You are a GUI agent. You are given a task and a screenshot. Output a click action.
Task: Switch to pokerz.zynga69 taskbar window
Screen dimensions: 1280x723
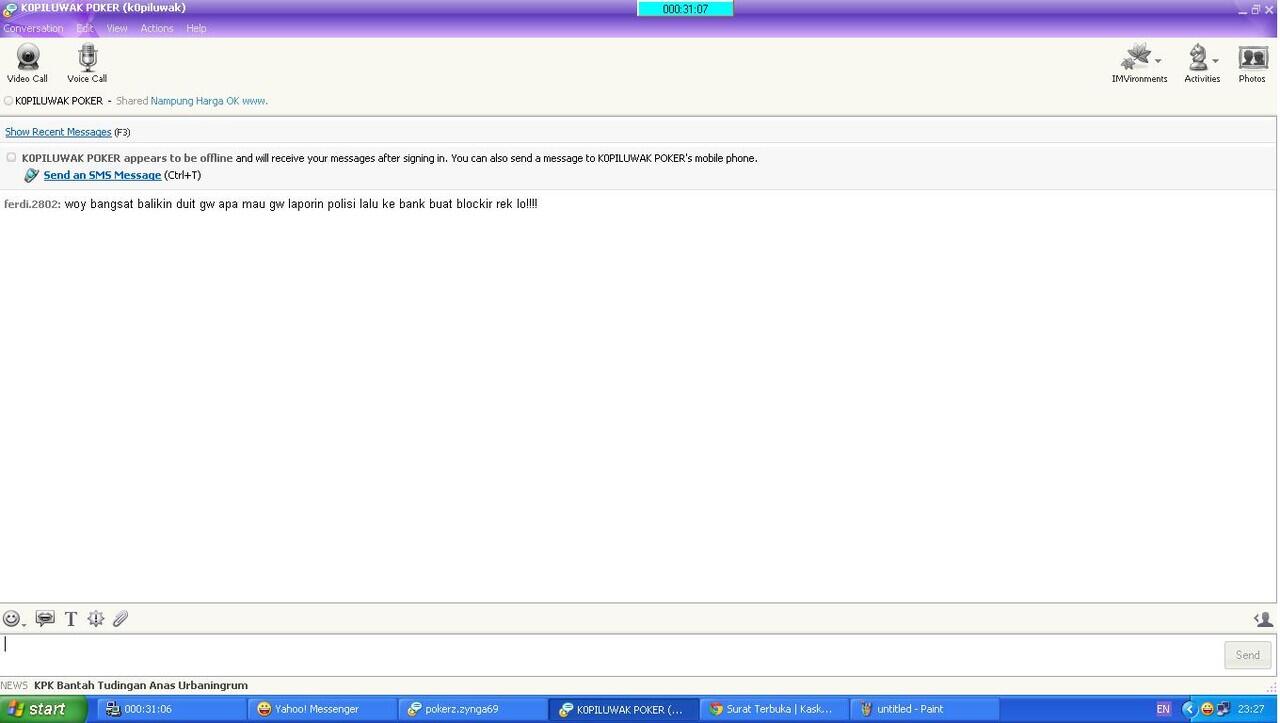(x=472, y=709)
